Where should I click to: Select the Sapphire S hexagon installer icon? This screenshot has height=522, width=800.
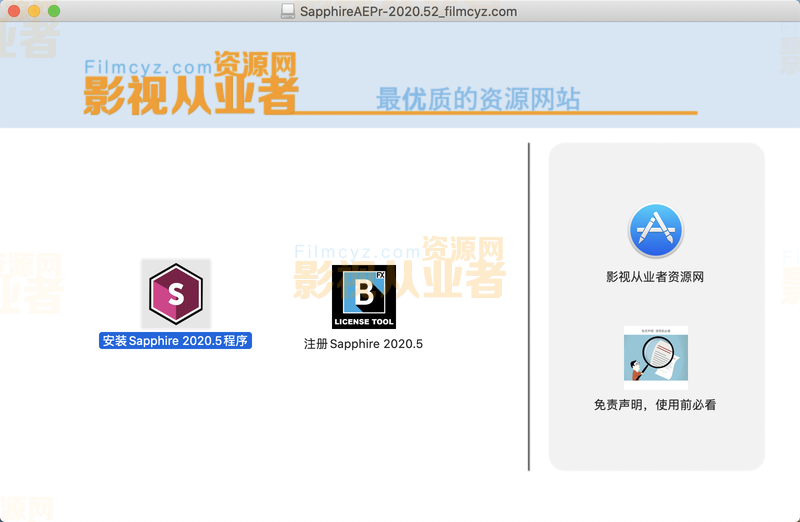(x=176, y=294)
